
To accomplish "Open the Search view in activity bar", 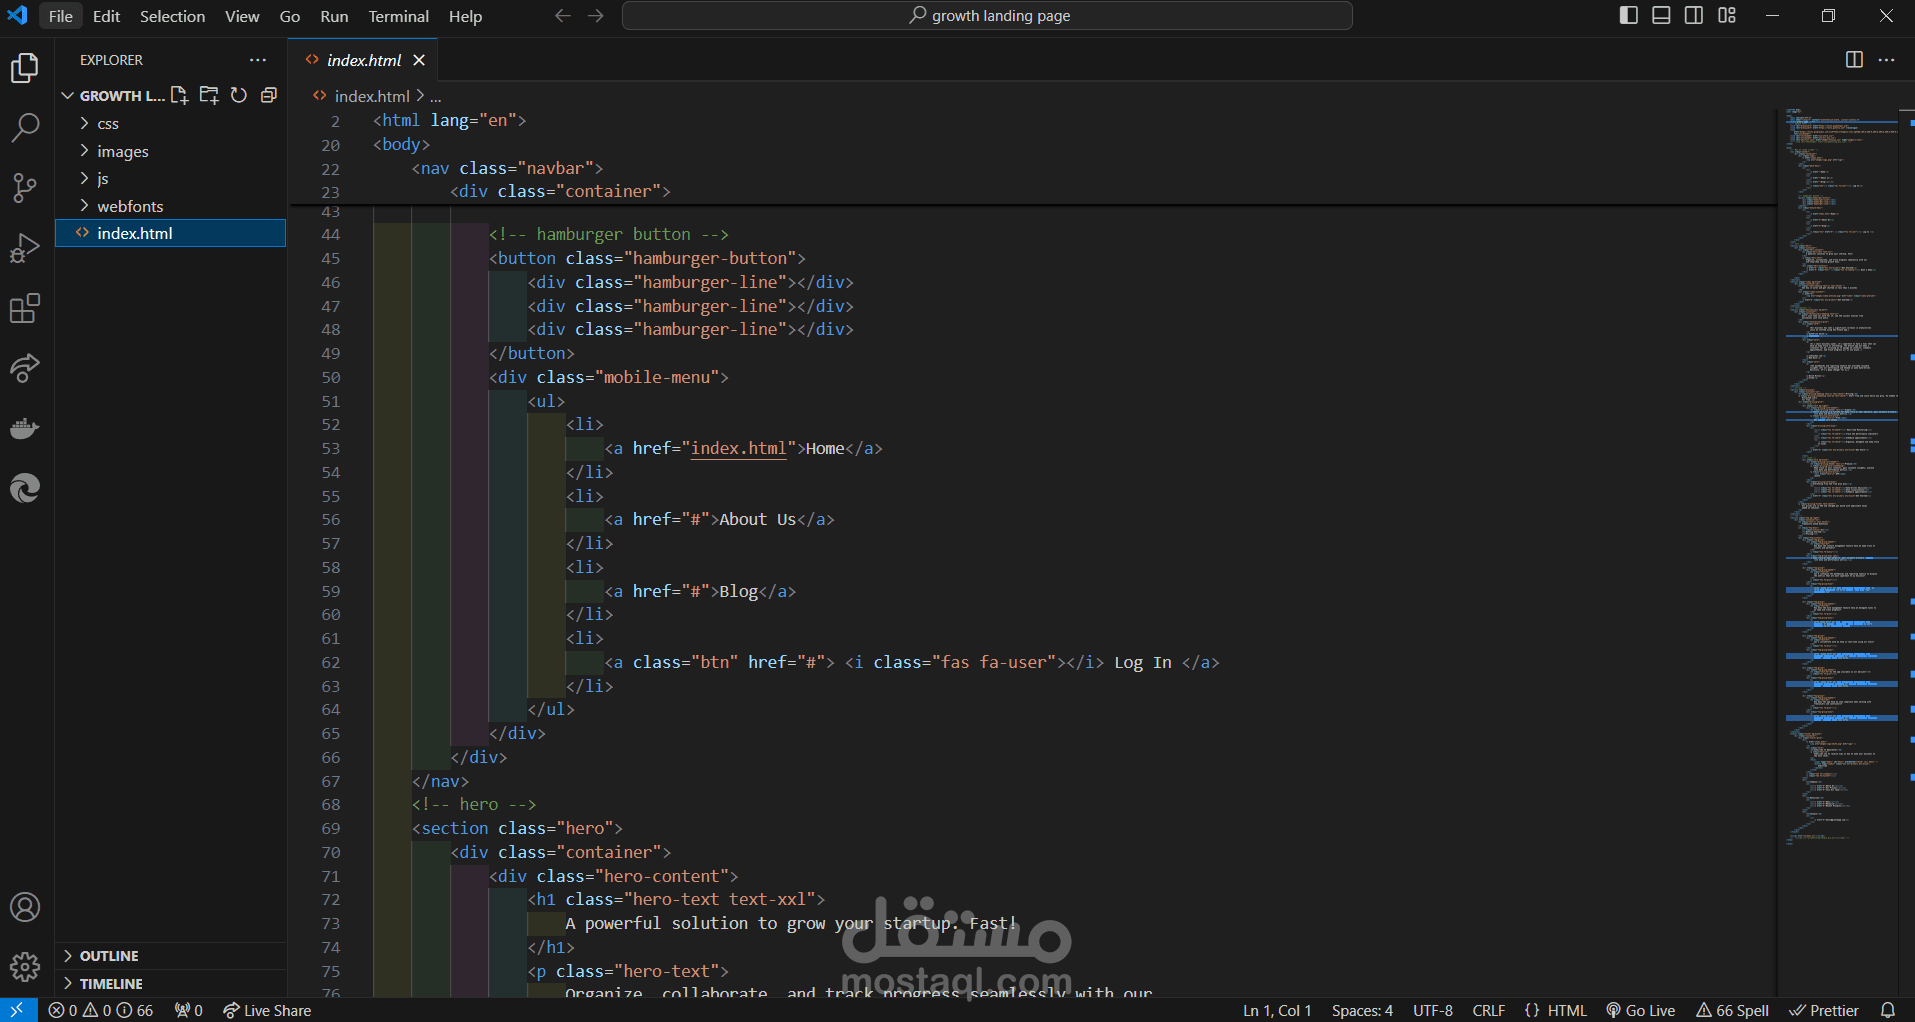I will (25, 128).
